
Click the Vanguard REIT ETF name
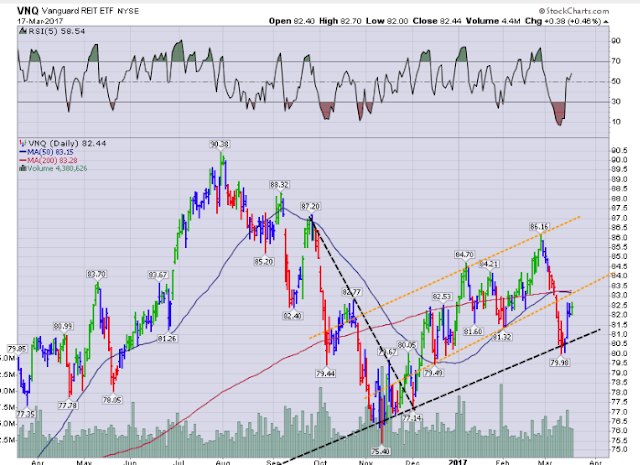click(78, 11)
